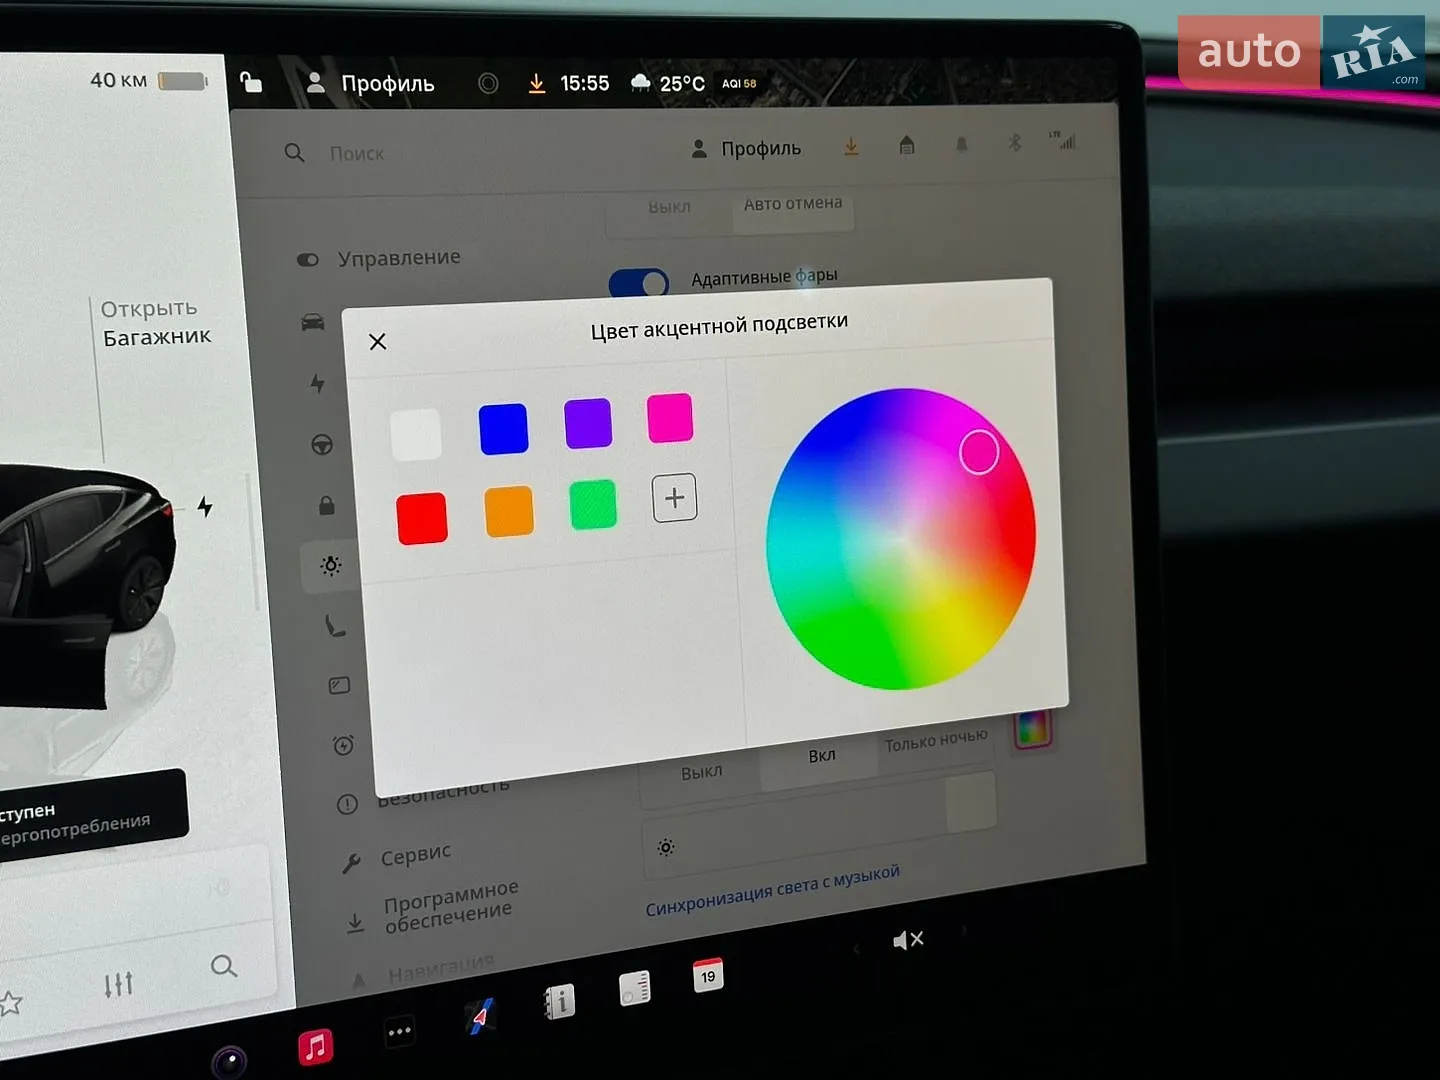Toggle the Адаптивные фары switch
Viewport: 1440px width, 1080px height.
coord(639,284)
